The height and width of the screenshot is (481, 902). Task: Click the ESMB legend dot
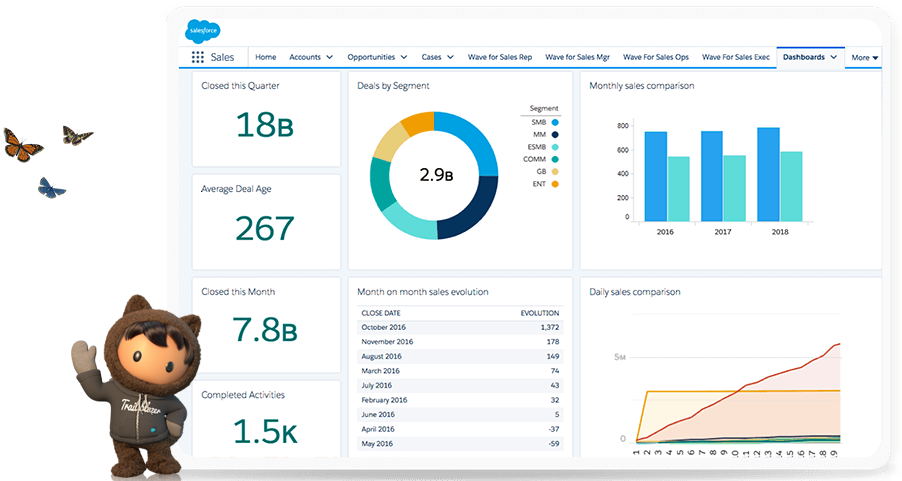[x=555, y=147]
